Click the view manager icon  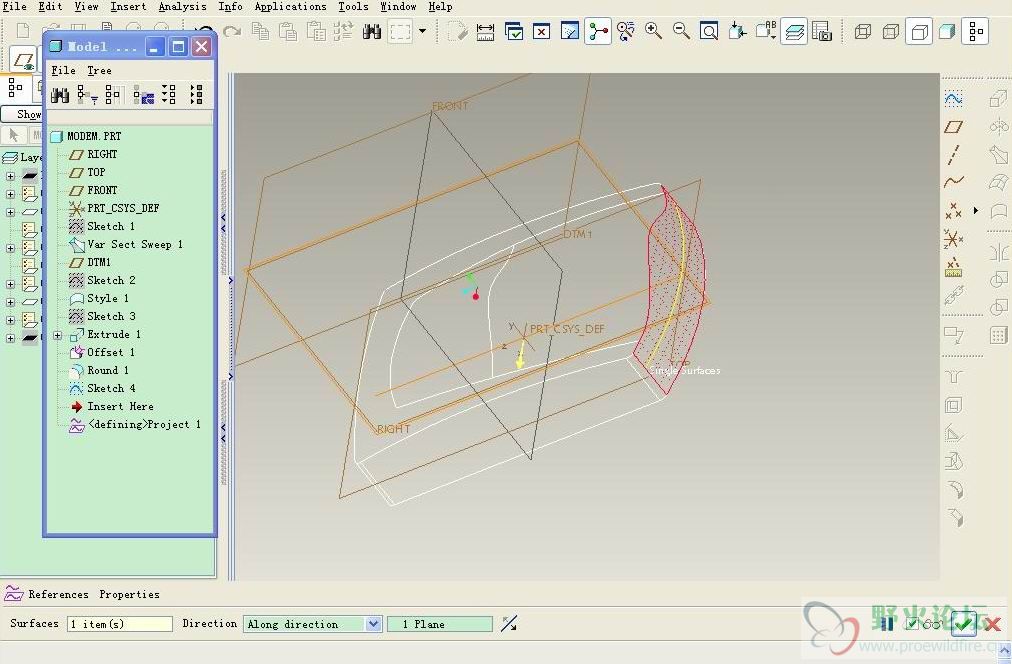pos(822,31)
